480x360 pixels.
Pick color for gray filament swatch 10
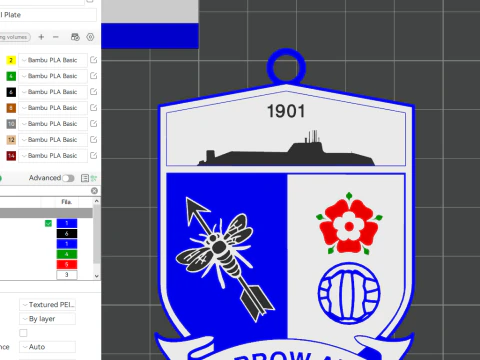(11, 124)
